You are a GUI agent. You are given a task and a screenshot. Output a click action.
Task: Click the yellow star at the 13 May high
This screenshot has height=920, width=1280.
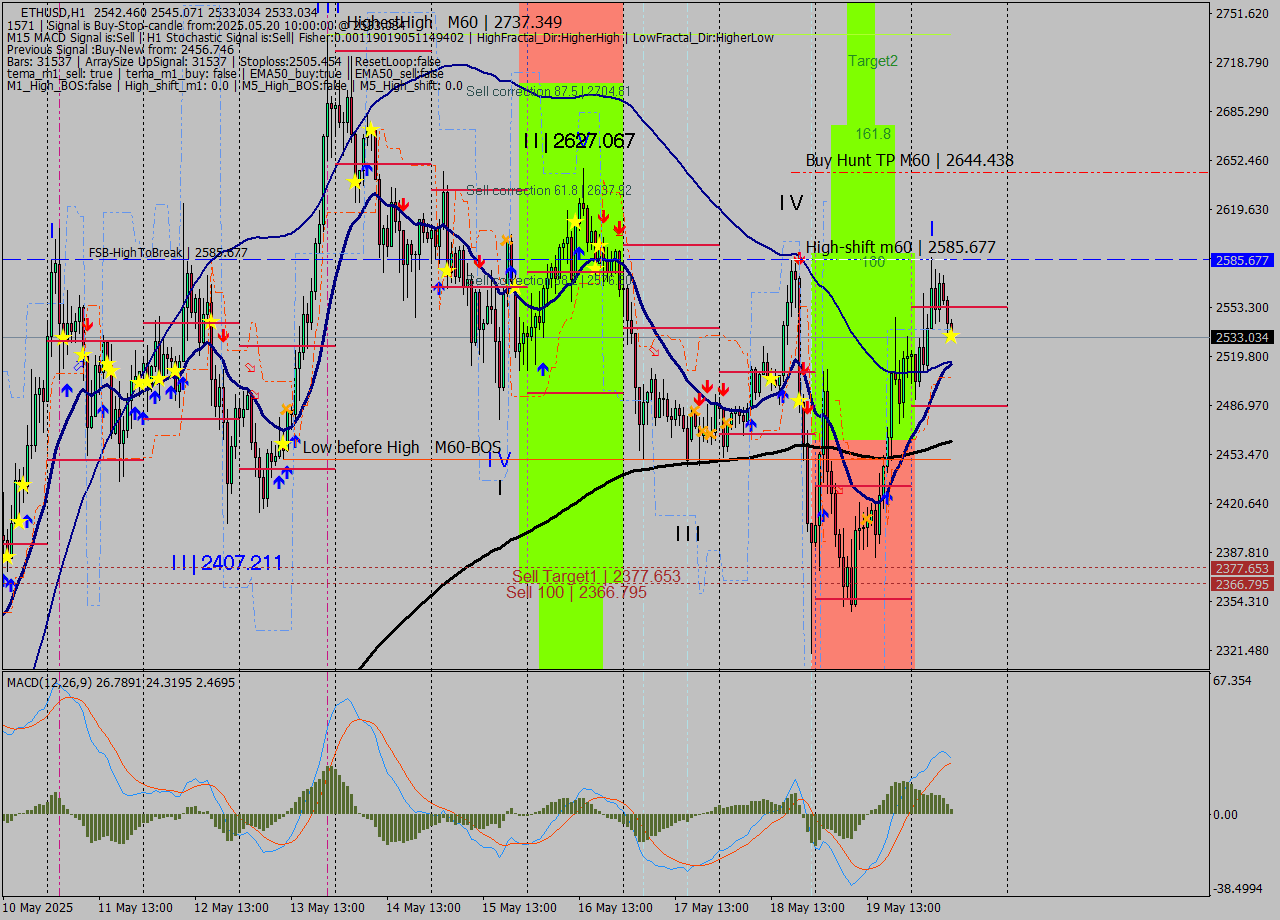[371, 130]
